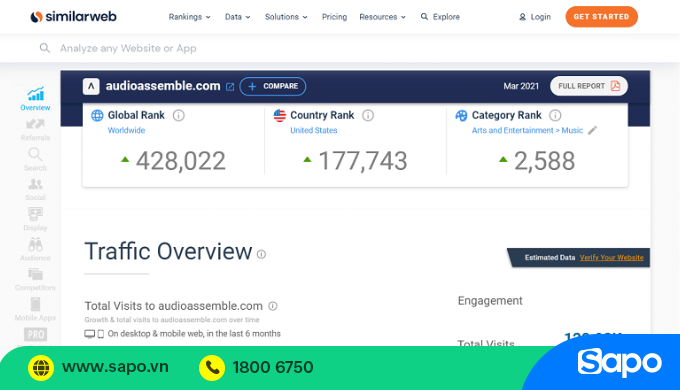The height and width of the screenshot is (390, 680).
Task: Click the global rank value 428,022
Action: click(181, 161)
